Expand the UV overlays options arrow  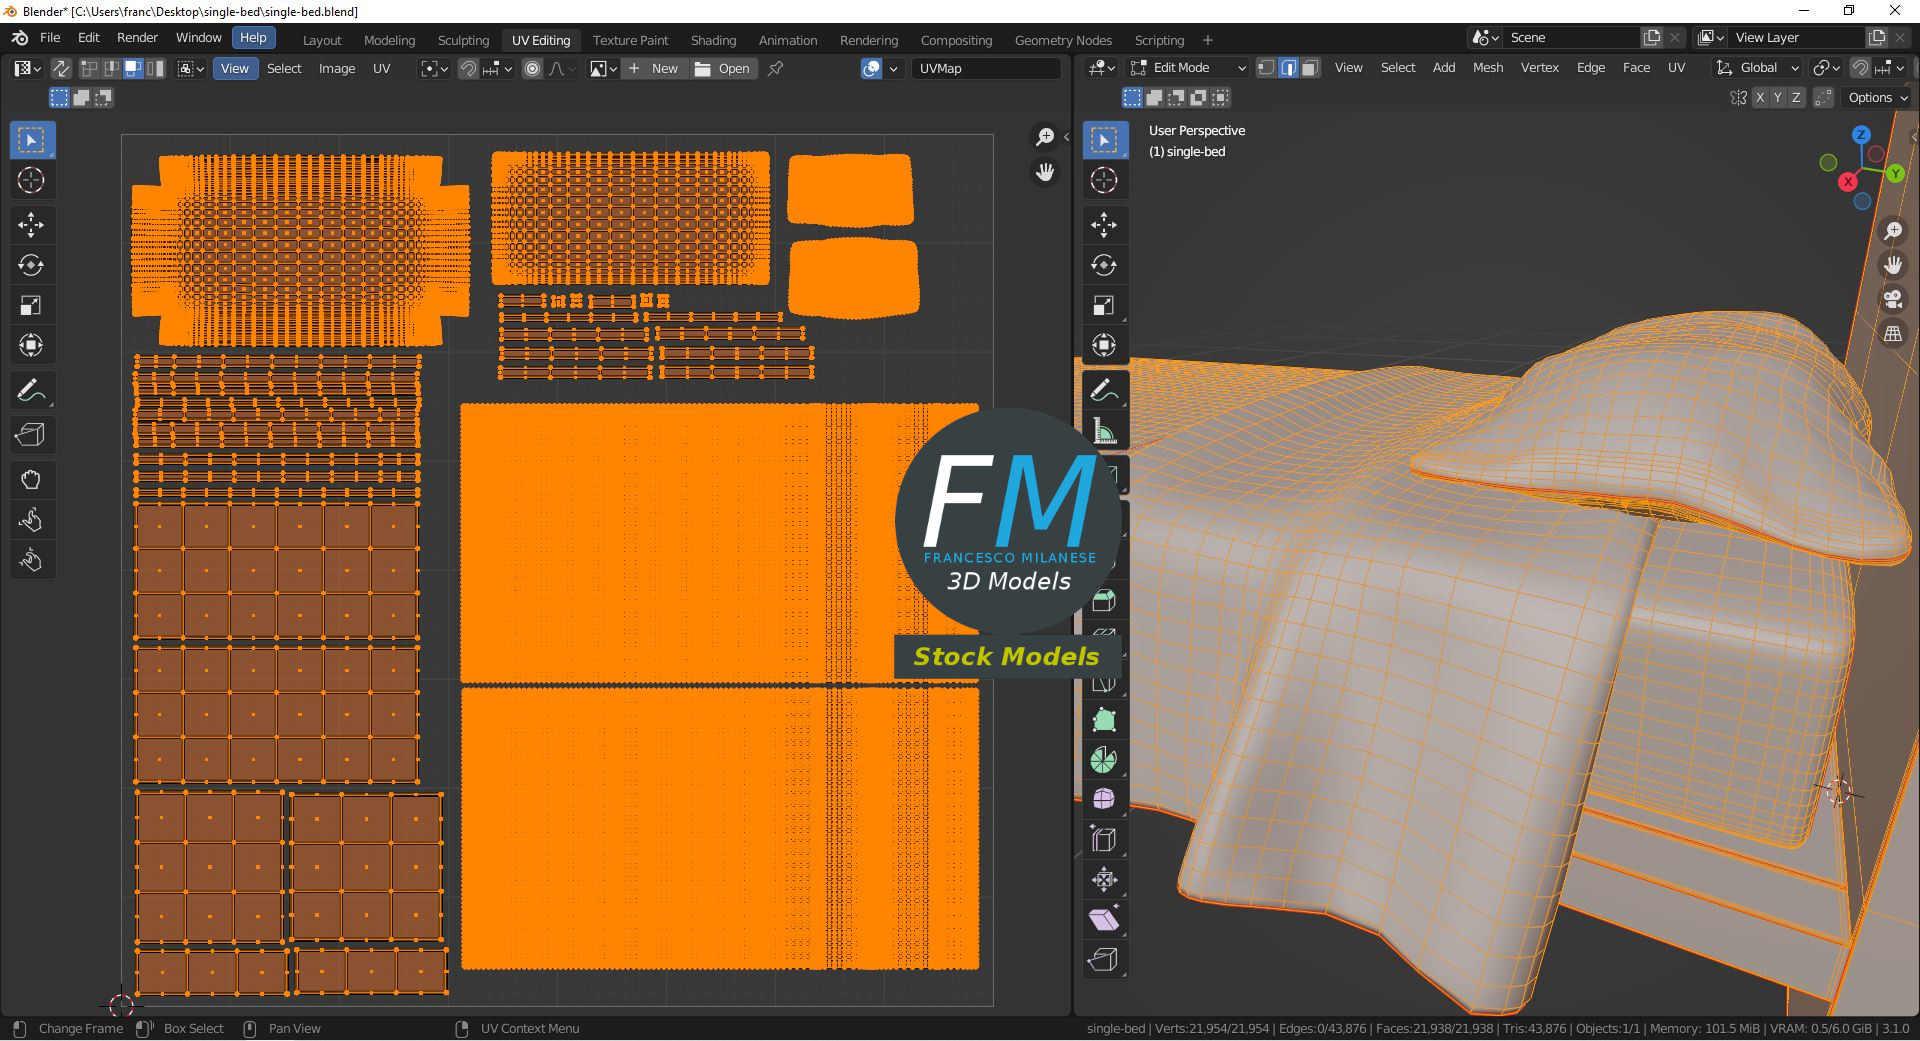[x=893, y=68]
